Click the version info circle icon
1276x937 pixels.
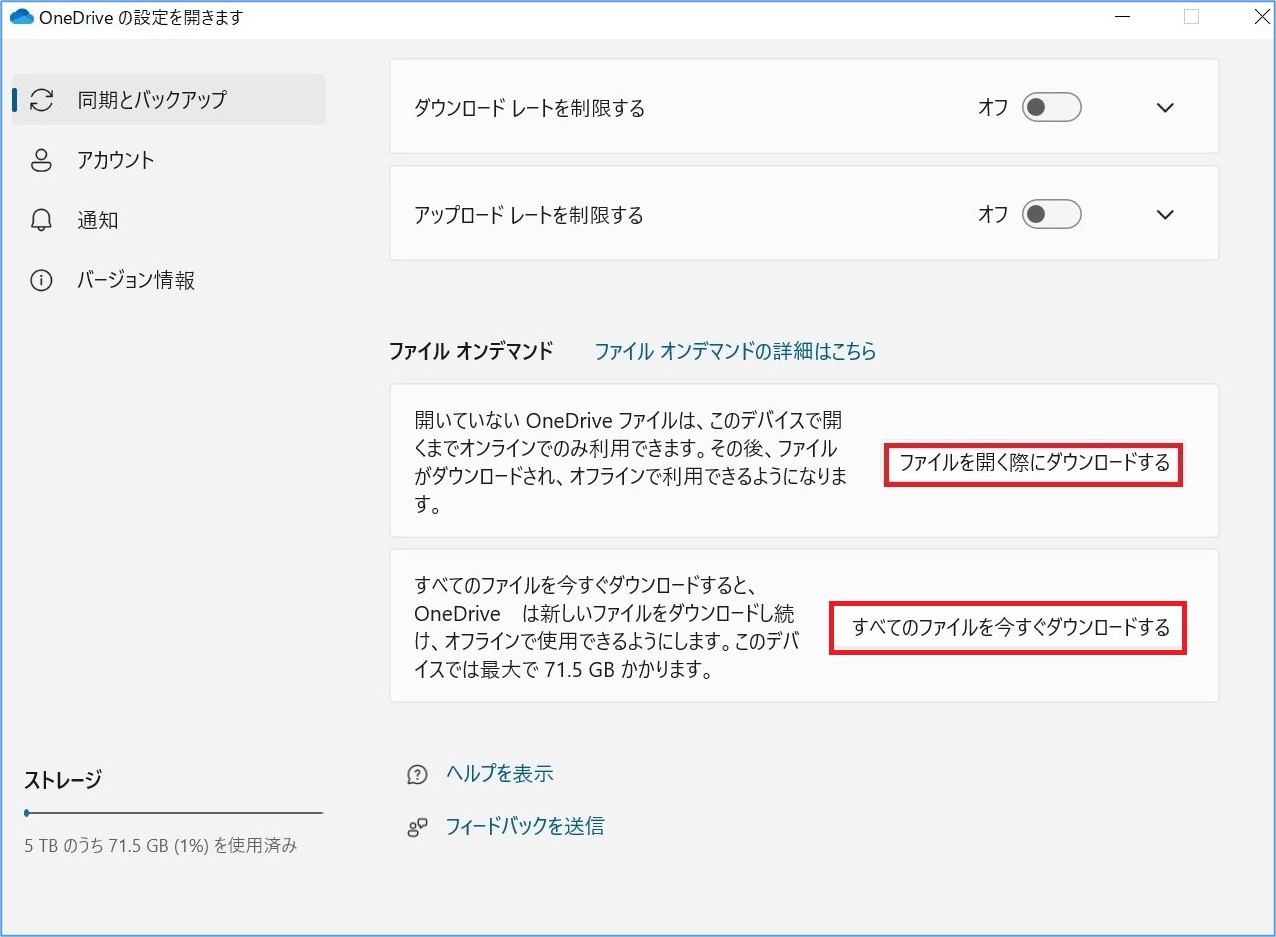40,280
